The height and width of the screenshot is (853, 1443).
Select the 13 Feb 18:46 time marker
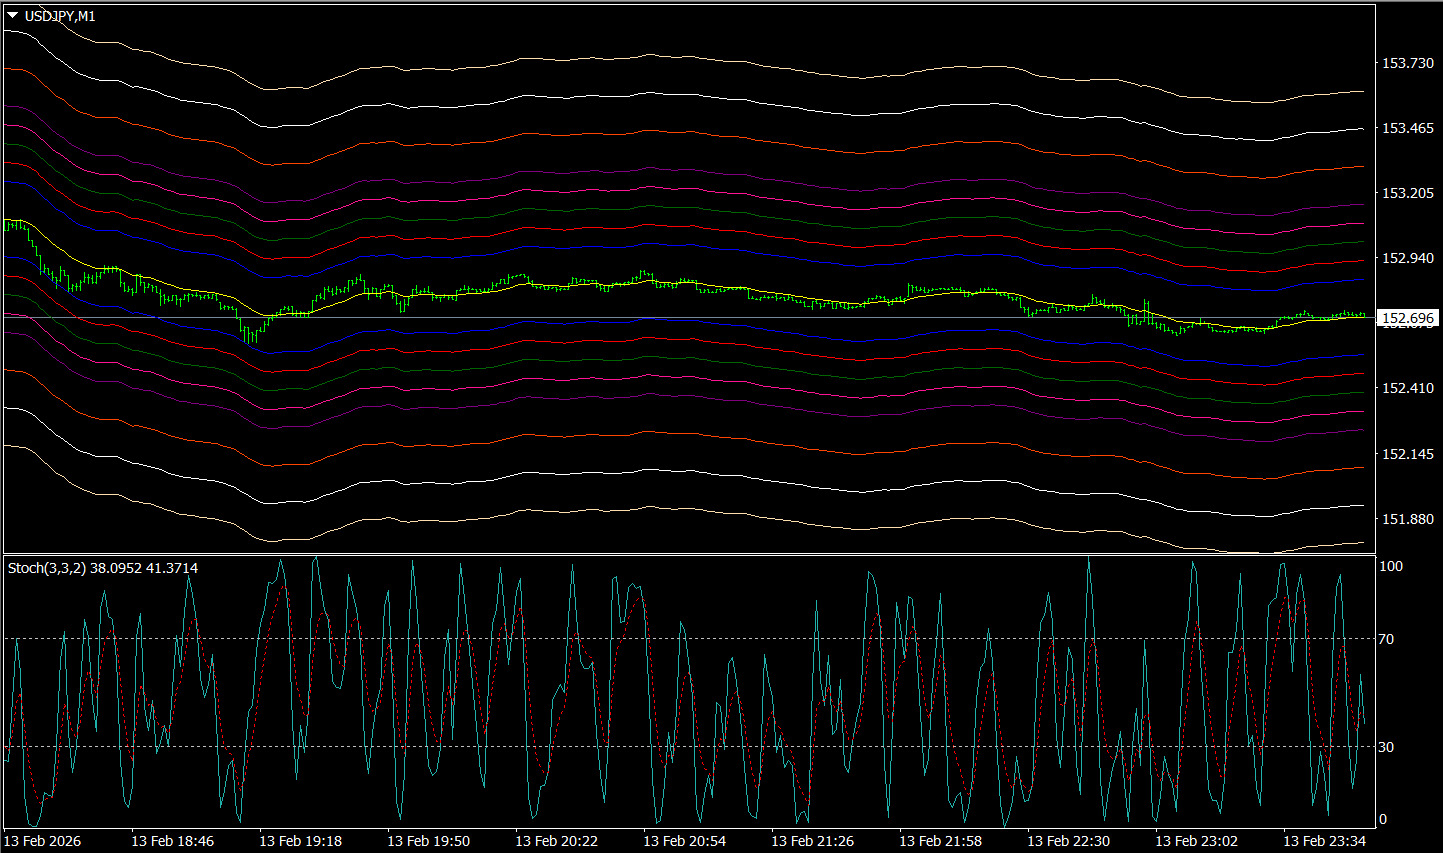172,841
